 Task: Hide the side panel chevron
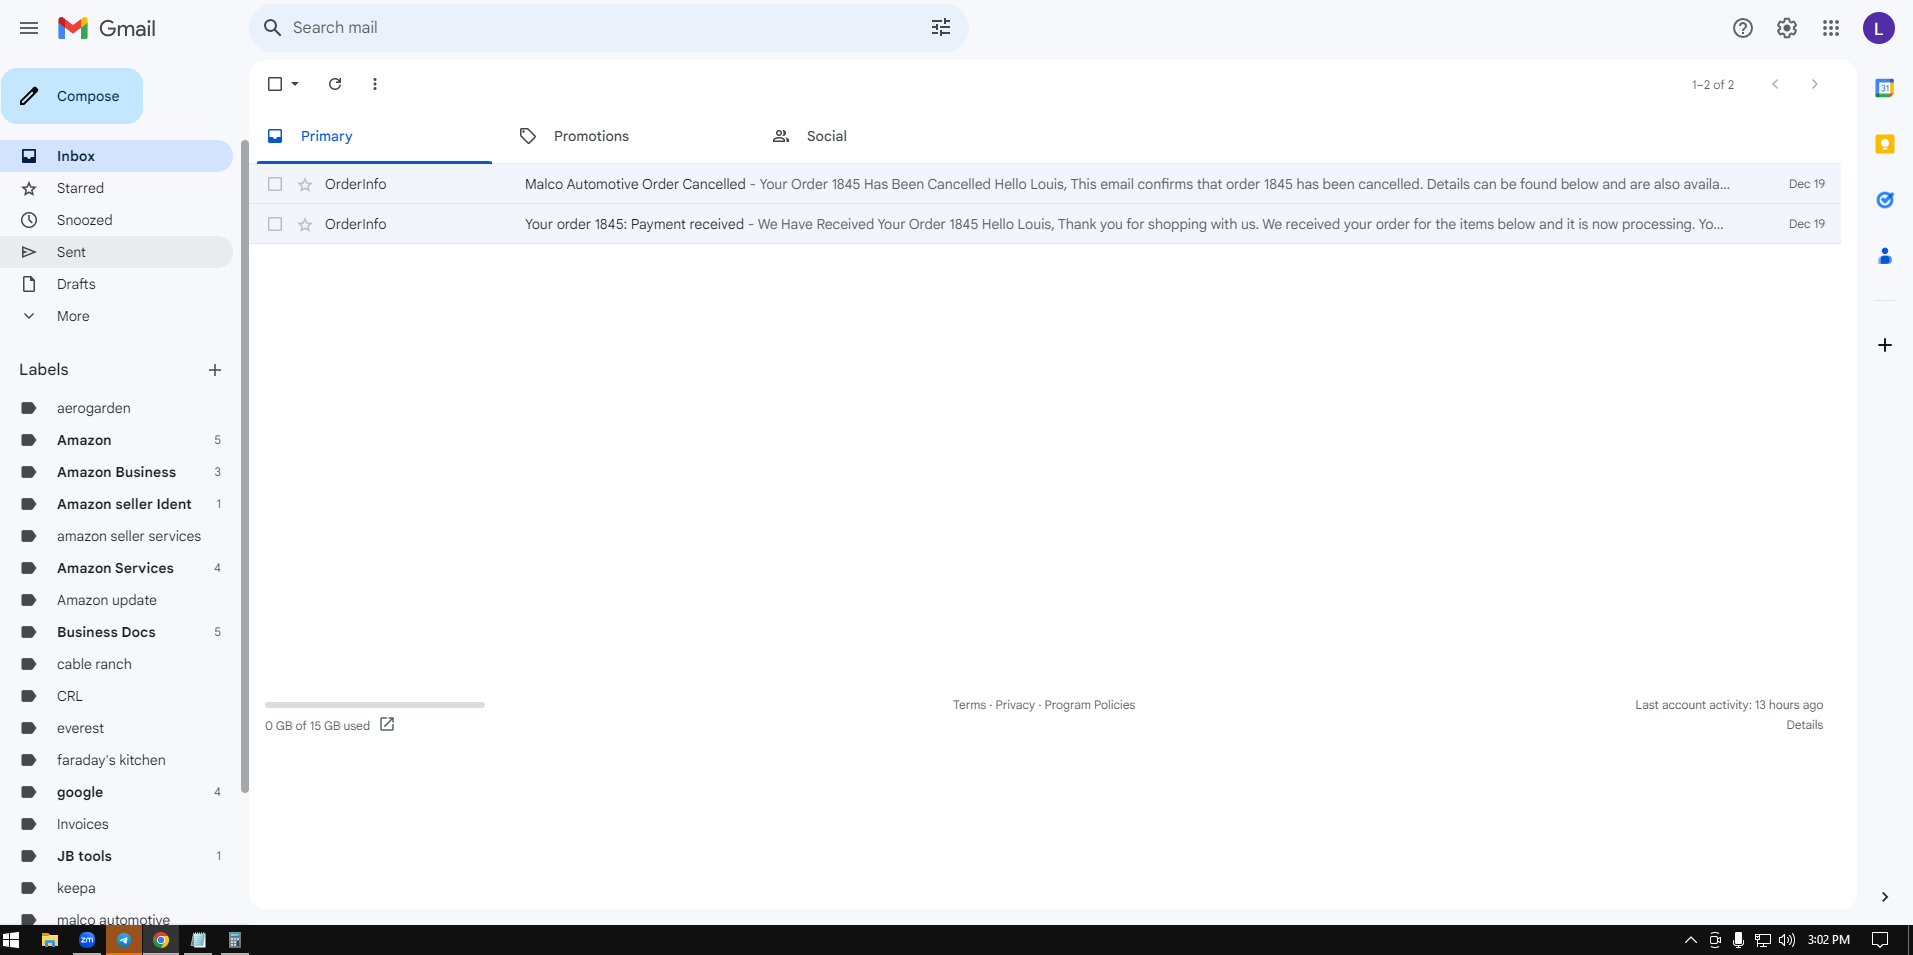[1885, 897]
